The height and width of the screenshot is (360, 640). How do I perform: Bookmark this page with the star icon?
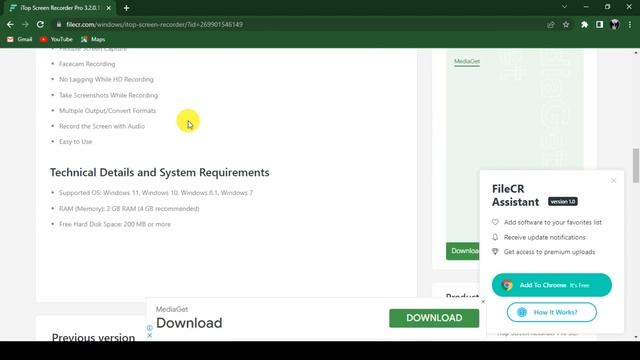coord(566,24)
